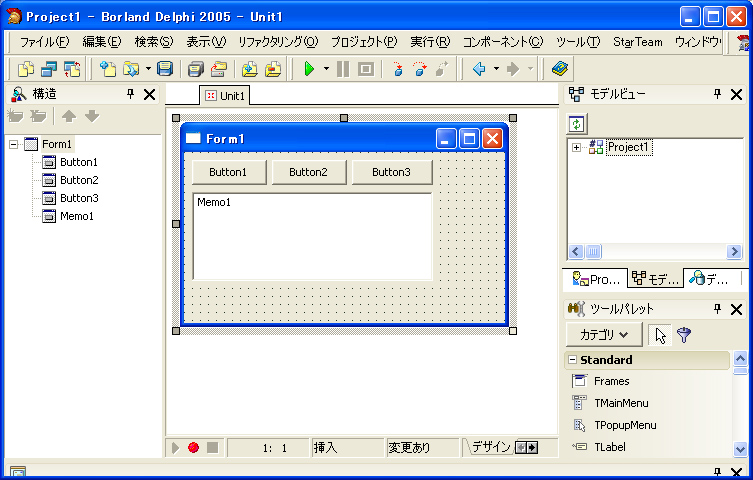Click the Pause debug toolbar icon
The height and width of the screenshot is (480, 753).
click(343, 69)
